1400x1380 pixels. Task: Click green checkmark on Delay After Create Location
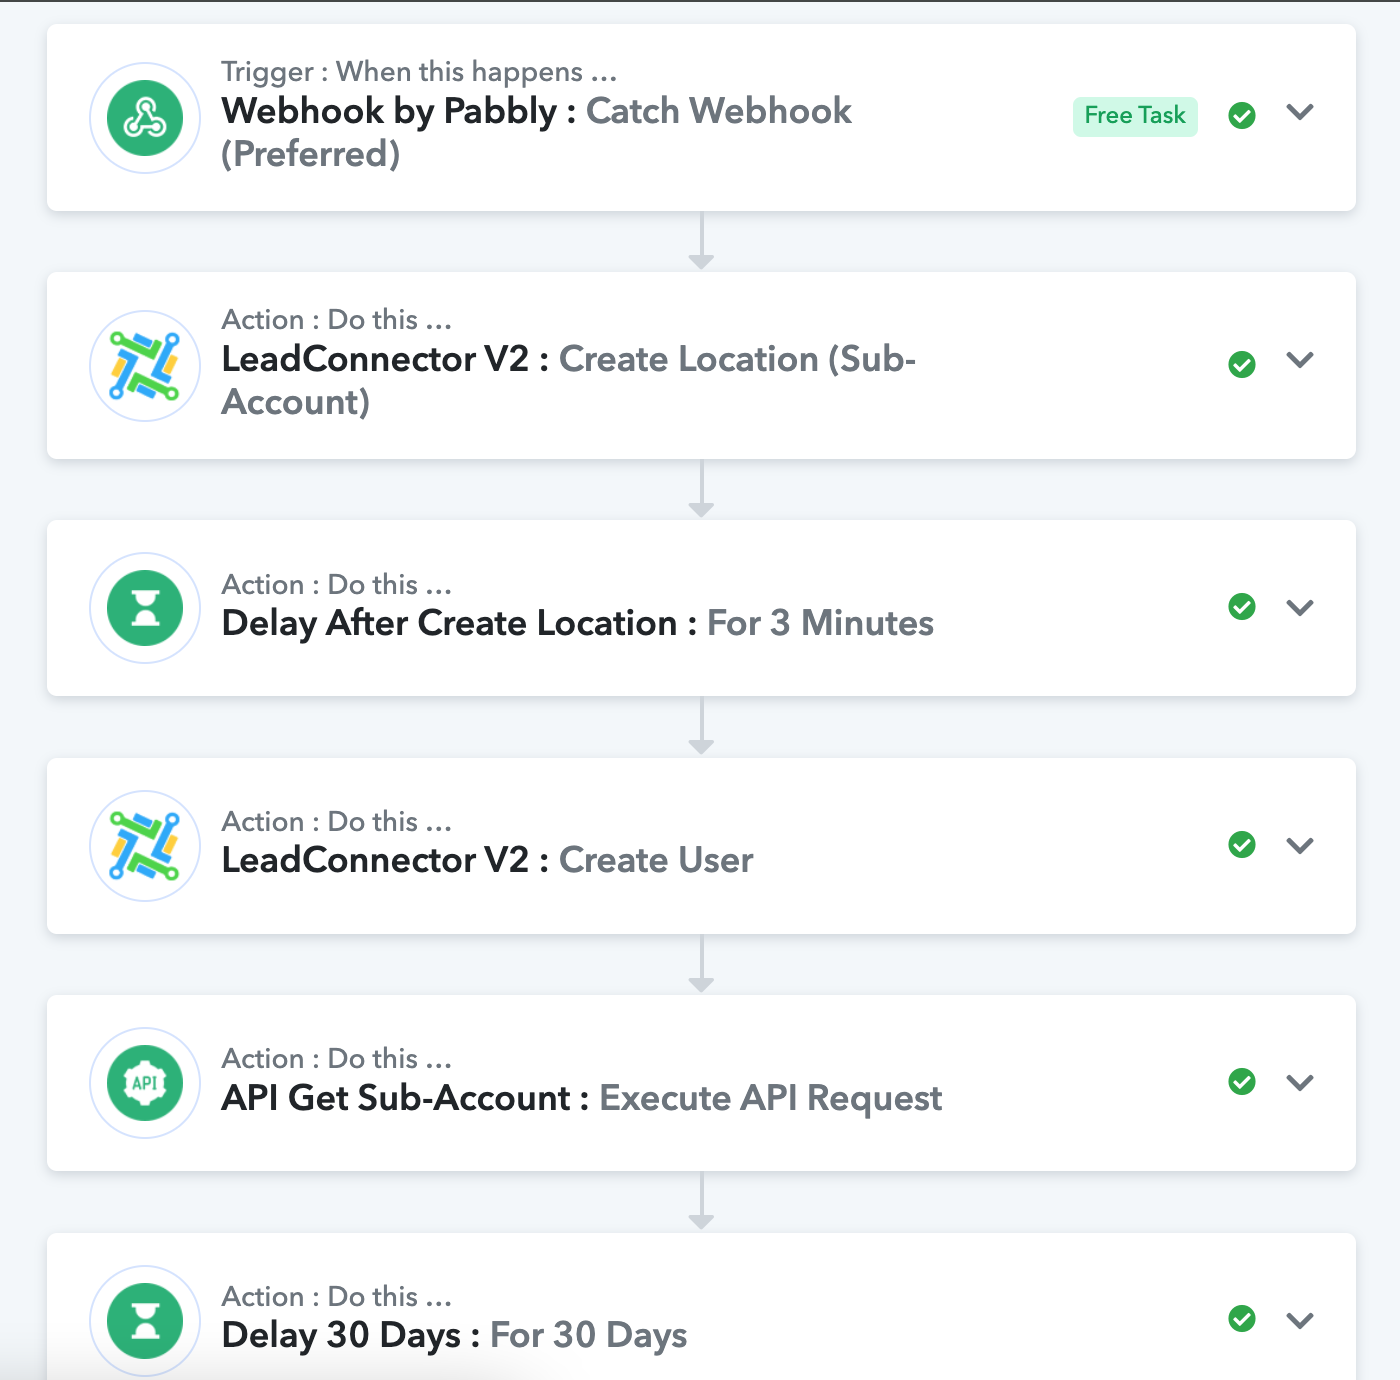pyautogui.click(x=1242, y=607)
